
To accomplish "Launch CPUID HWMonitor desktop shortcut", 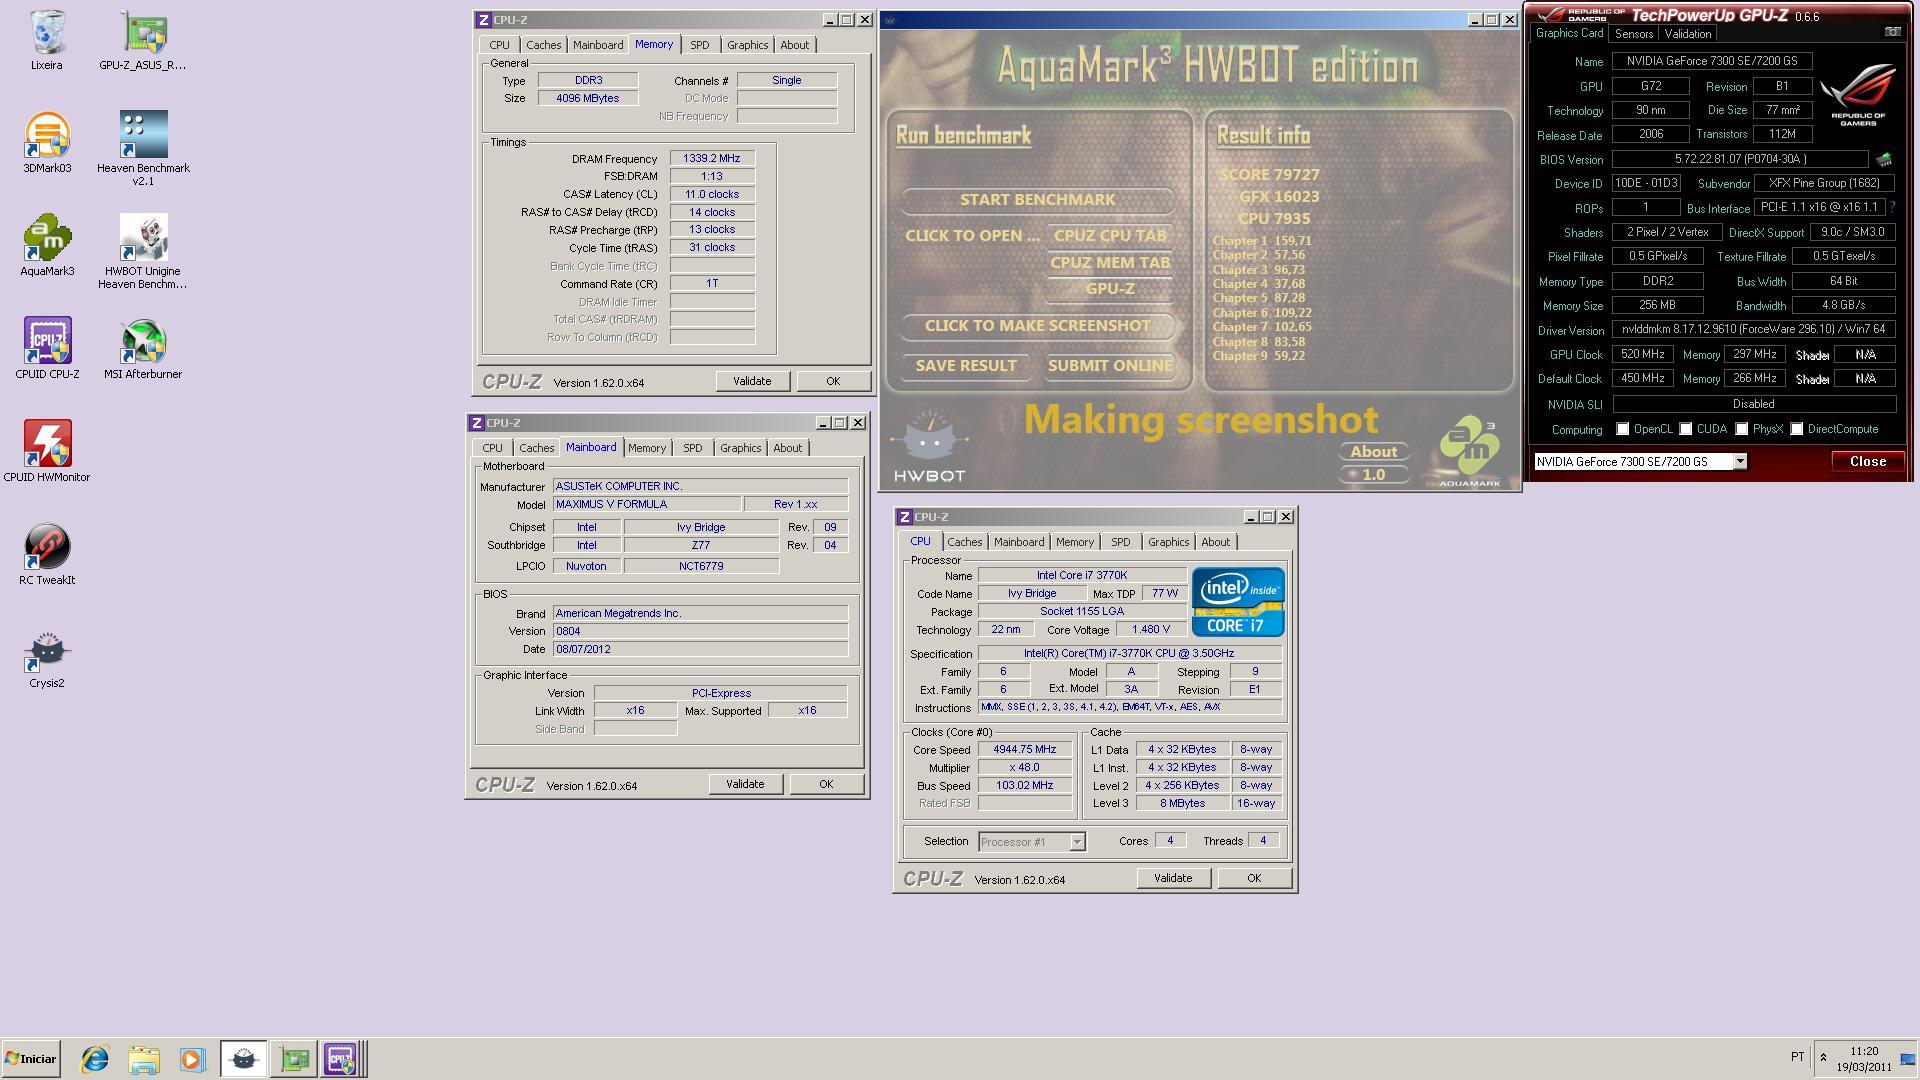I will tap(47, 452).
